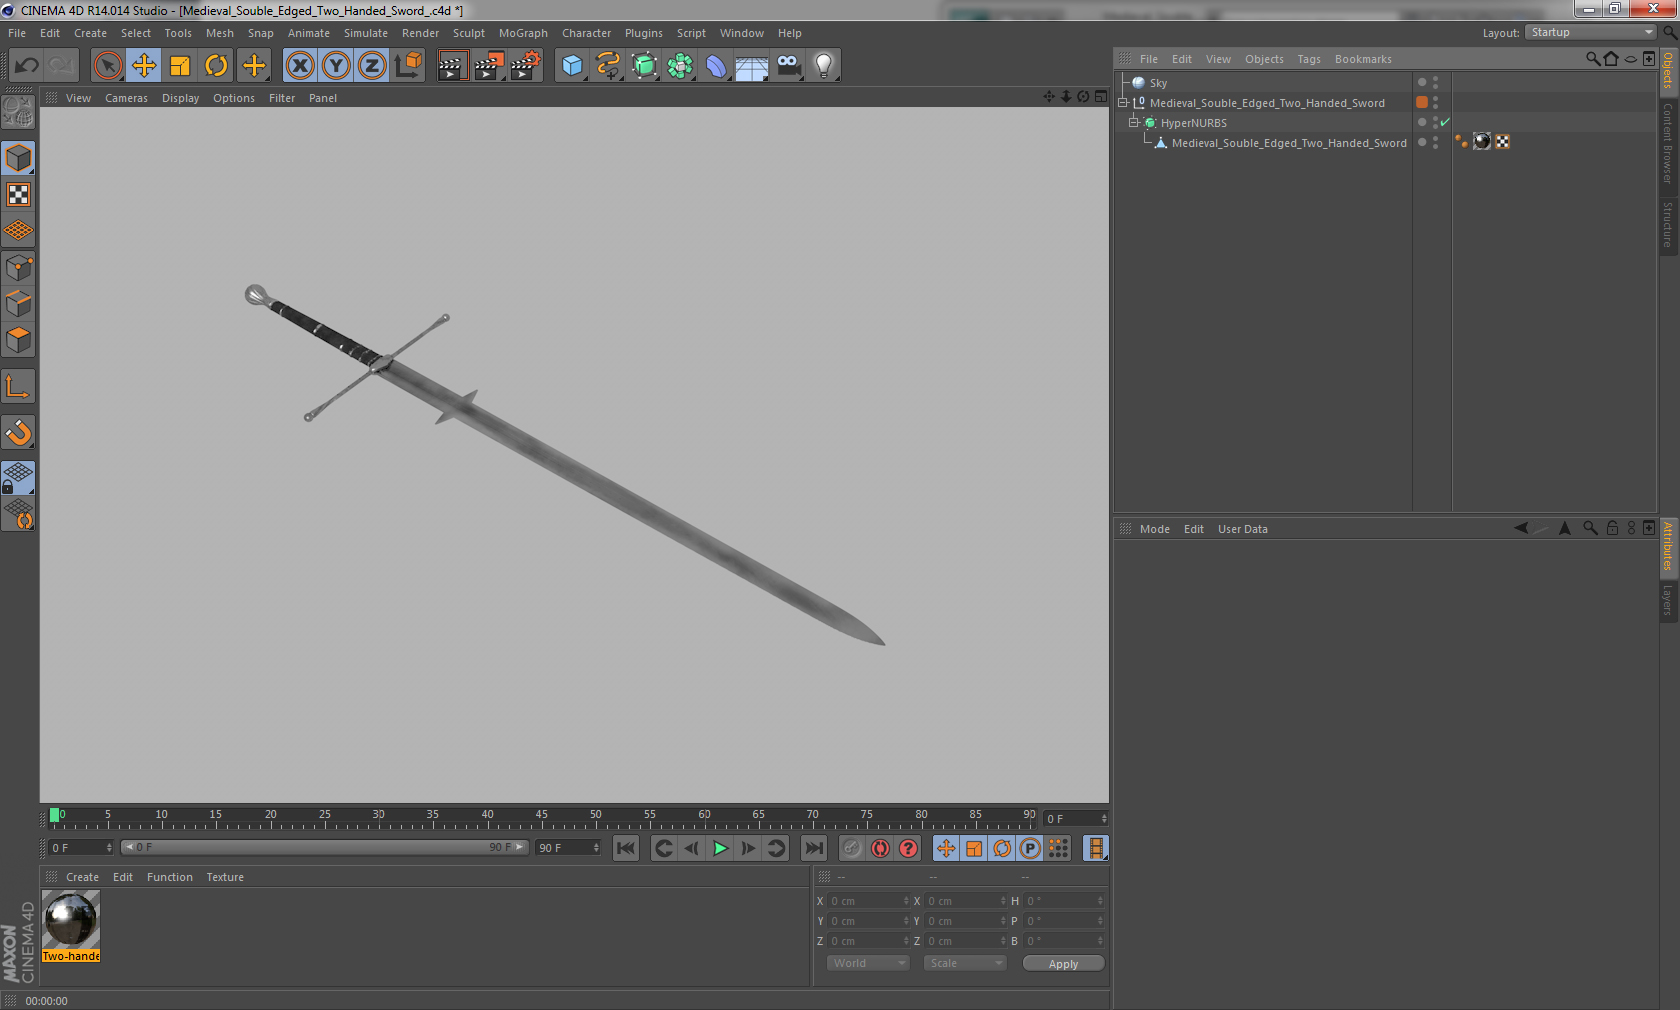Activate the Rotate tool
This screenshot has height=1010, width=1680.
click(x=216, y=66)
